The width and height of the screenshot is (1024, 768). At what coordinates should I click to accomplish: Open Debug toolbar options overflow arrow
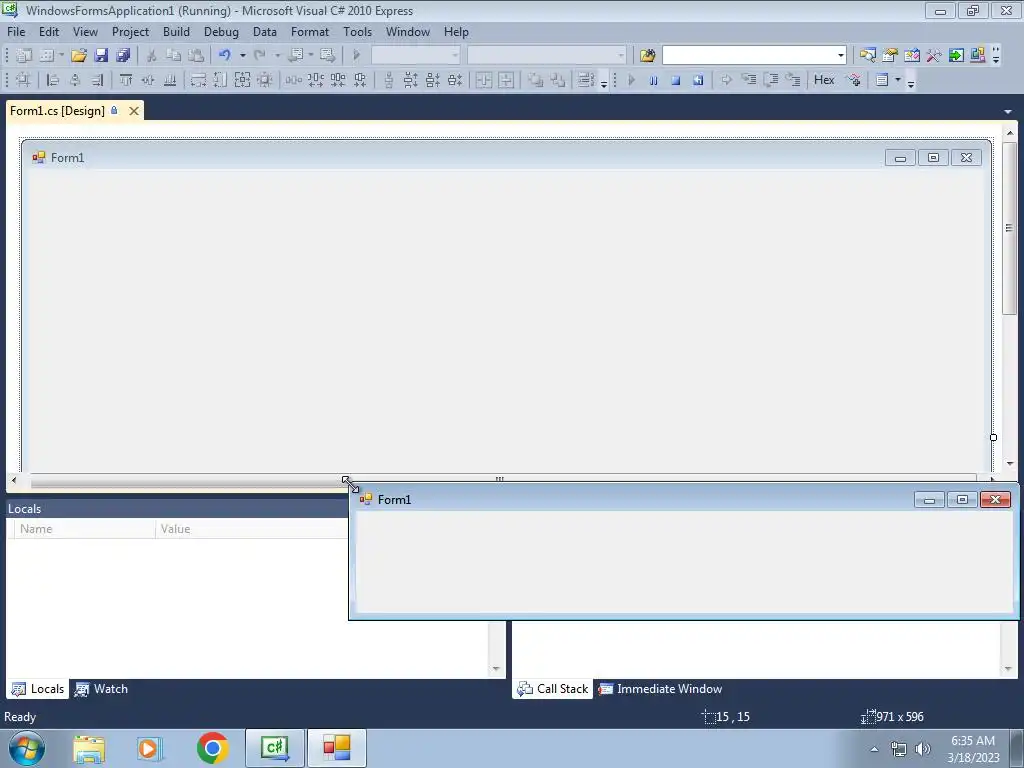point(911,82)
